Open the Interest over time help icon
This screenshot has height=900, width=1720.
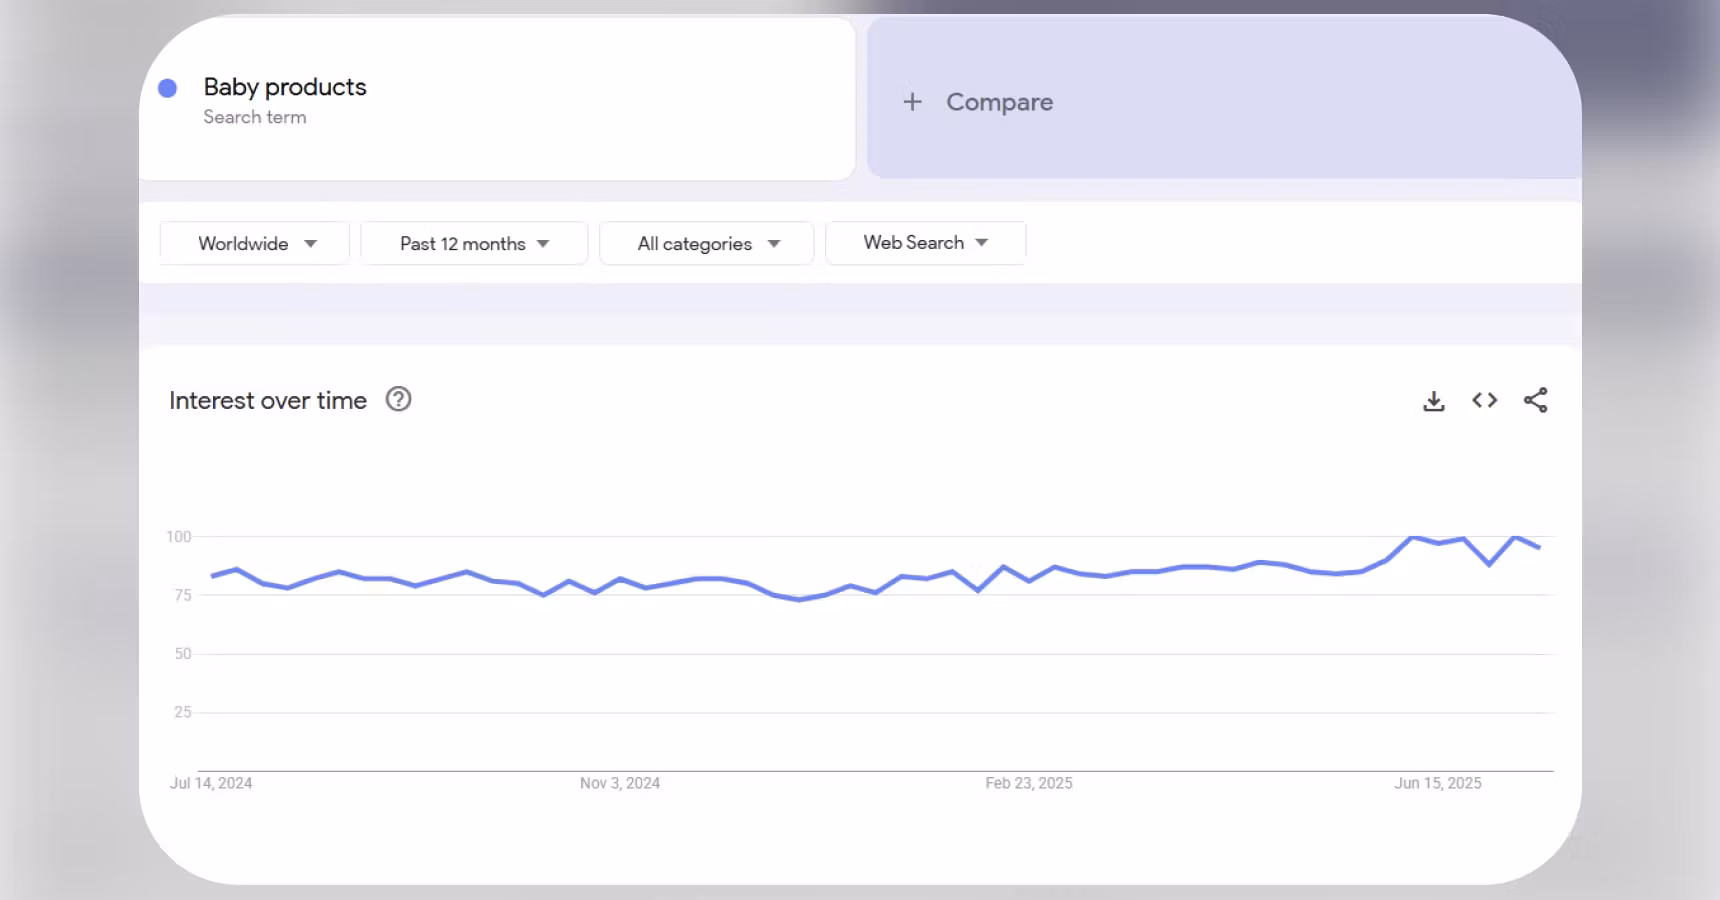[x=398, y=400]
